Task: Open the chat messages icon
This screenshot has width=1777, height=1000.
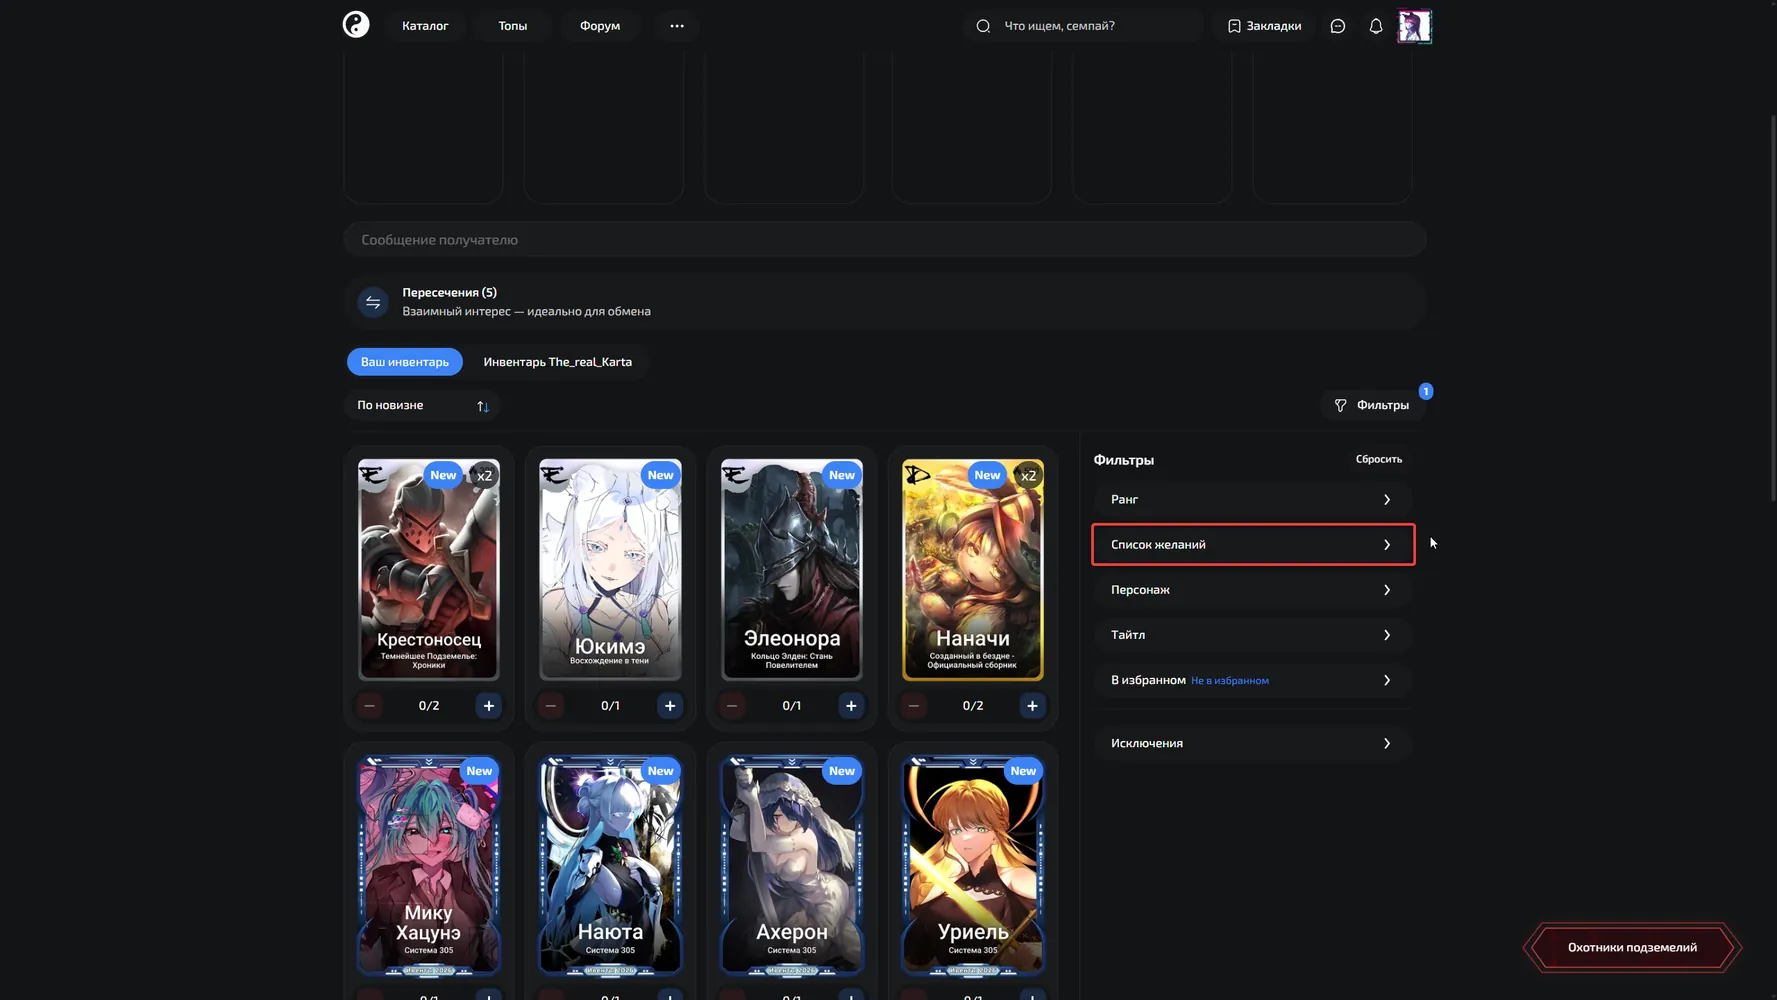Action: (x=1338, y=26)
